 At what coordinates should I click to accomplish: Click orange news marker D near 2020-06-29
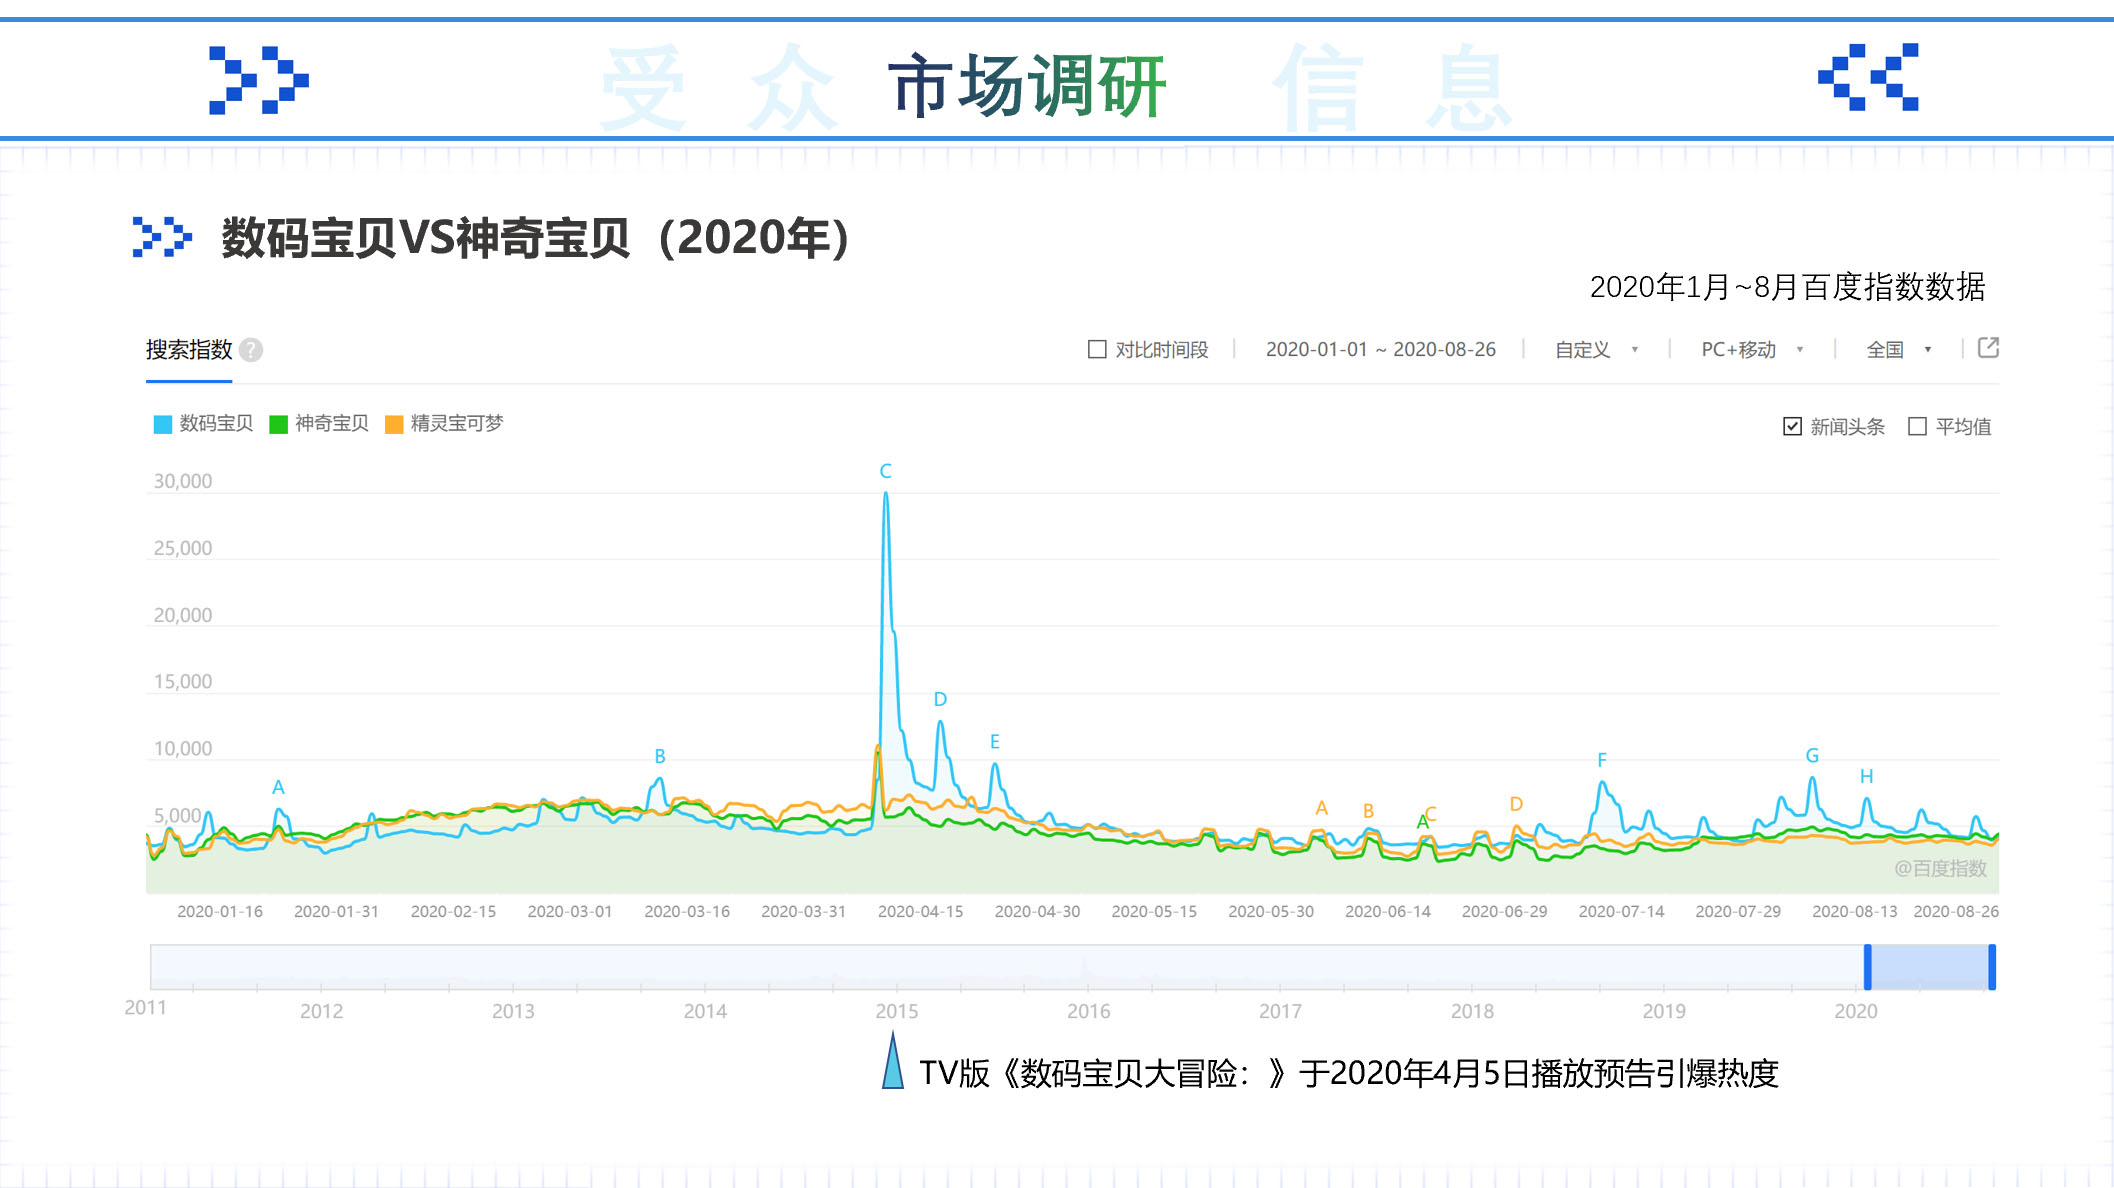[x=1516, y=804]
